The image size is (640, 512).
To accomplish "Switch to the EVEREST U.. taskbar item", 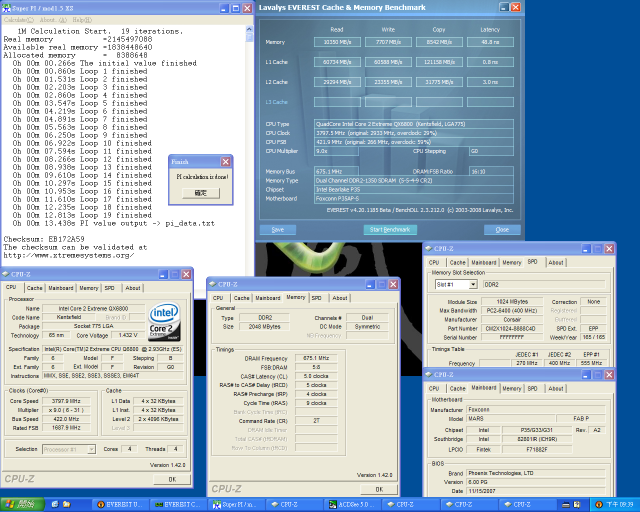I will pos(120,505).
